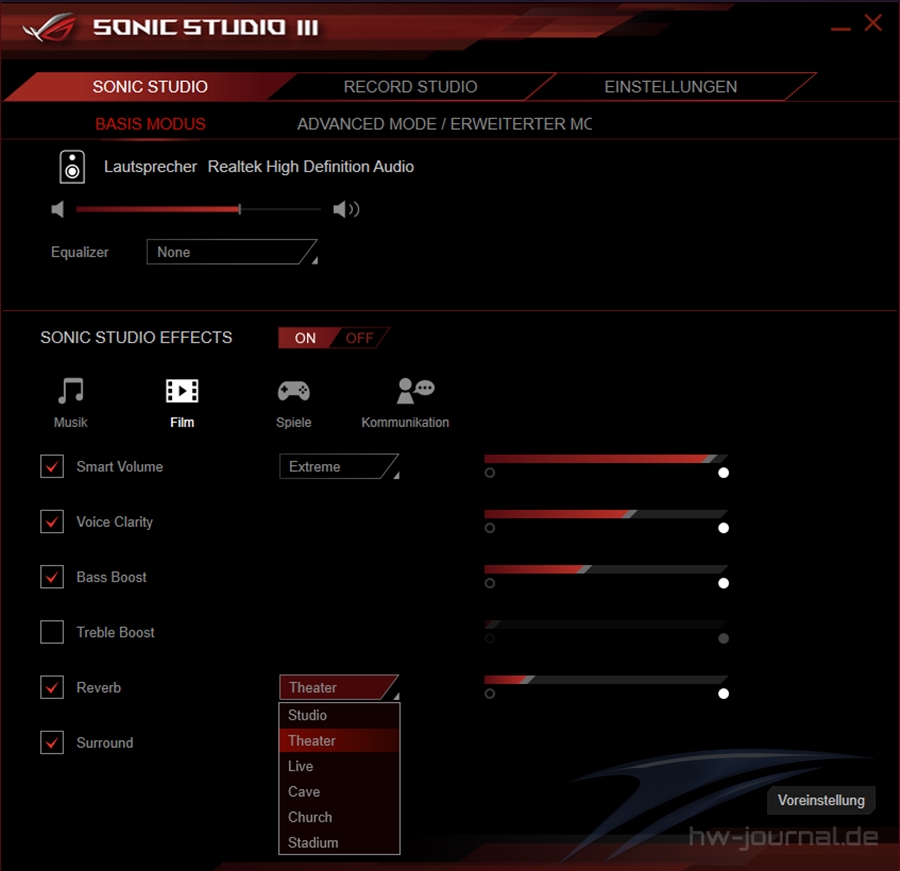Click the Equalizer label
The height and width of the screenshot is (871, 900).
80,252
